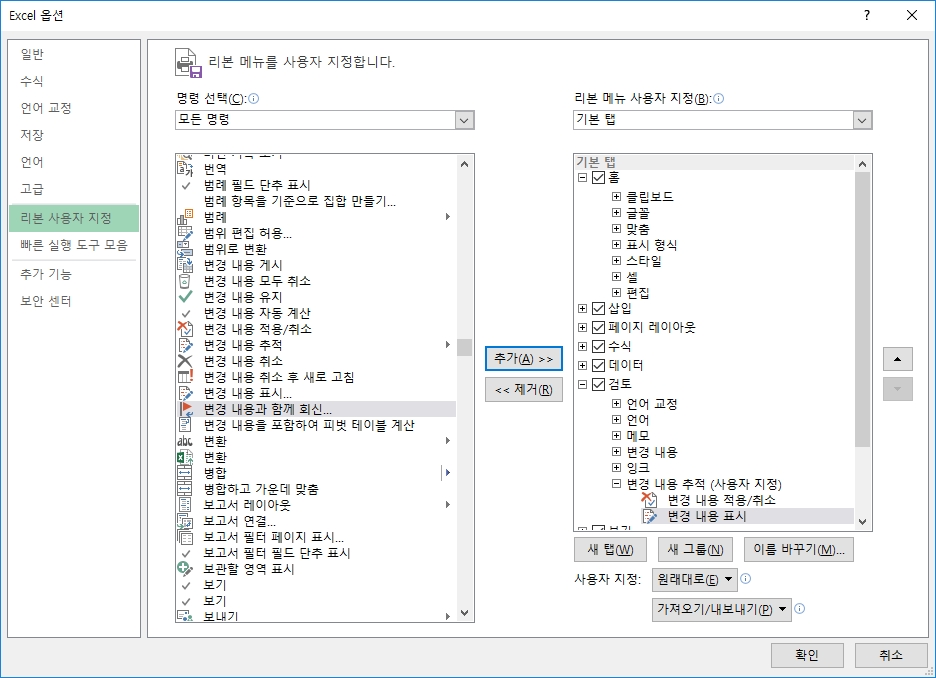Click the info icon next to 명령 선택
Viewport: 936px width, 678px height.
pos(254,99)
